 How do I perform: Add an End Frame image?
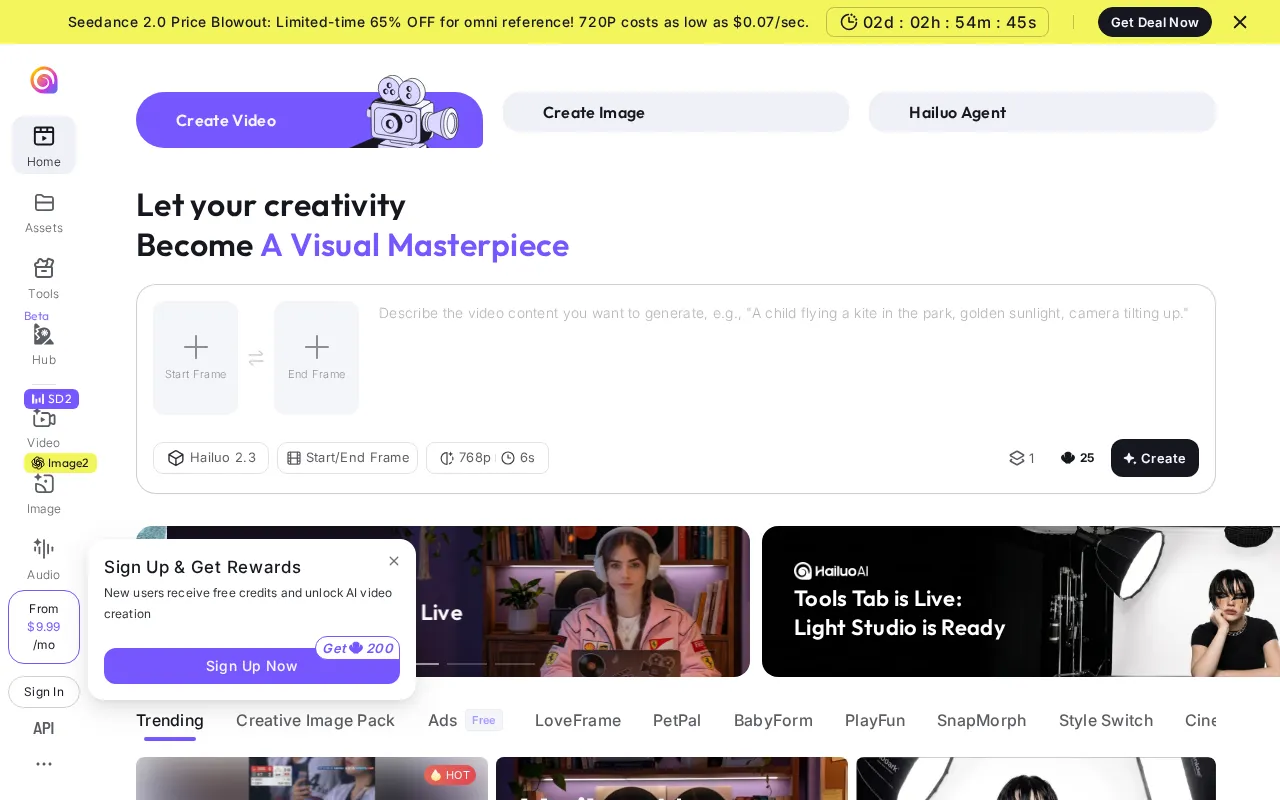(x=316, y=358)
